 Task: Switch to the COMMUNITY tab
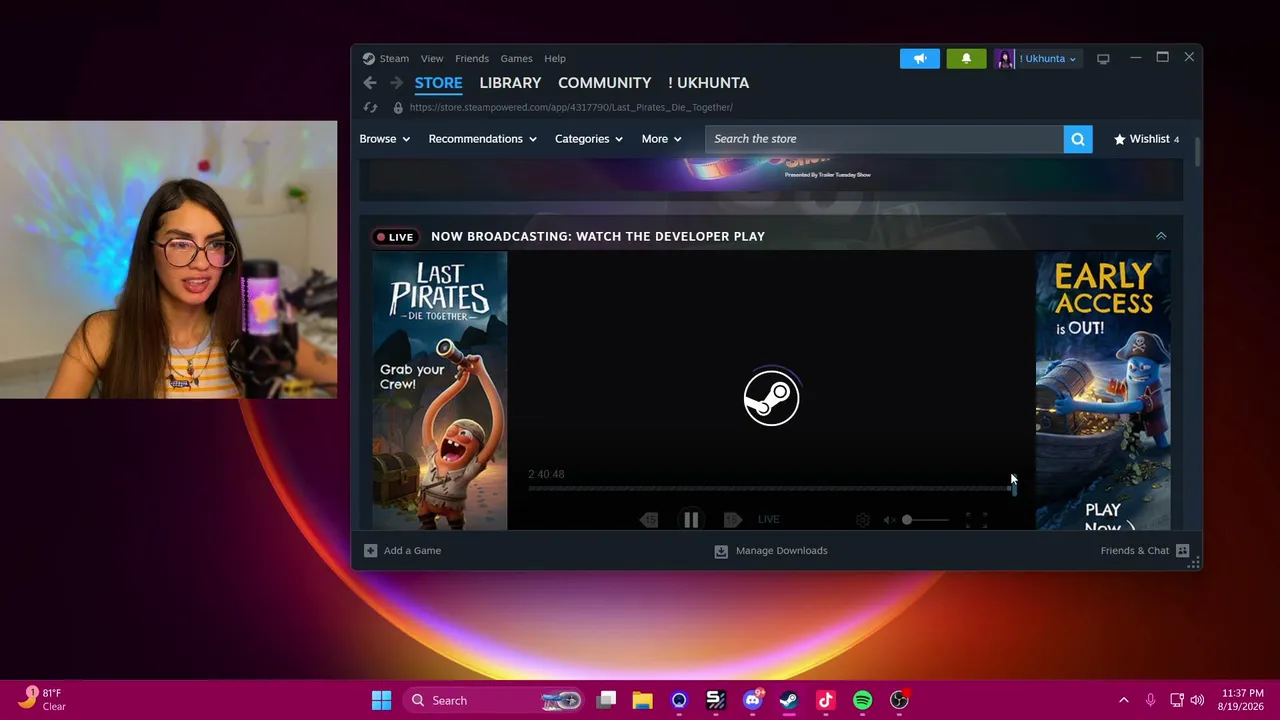click(x=604, y=83)
